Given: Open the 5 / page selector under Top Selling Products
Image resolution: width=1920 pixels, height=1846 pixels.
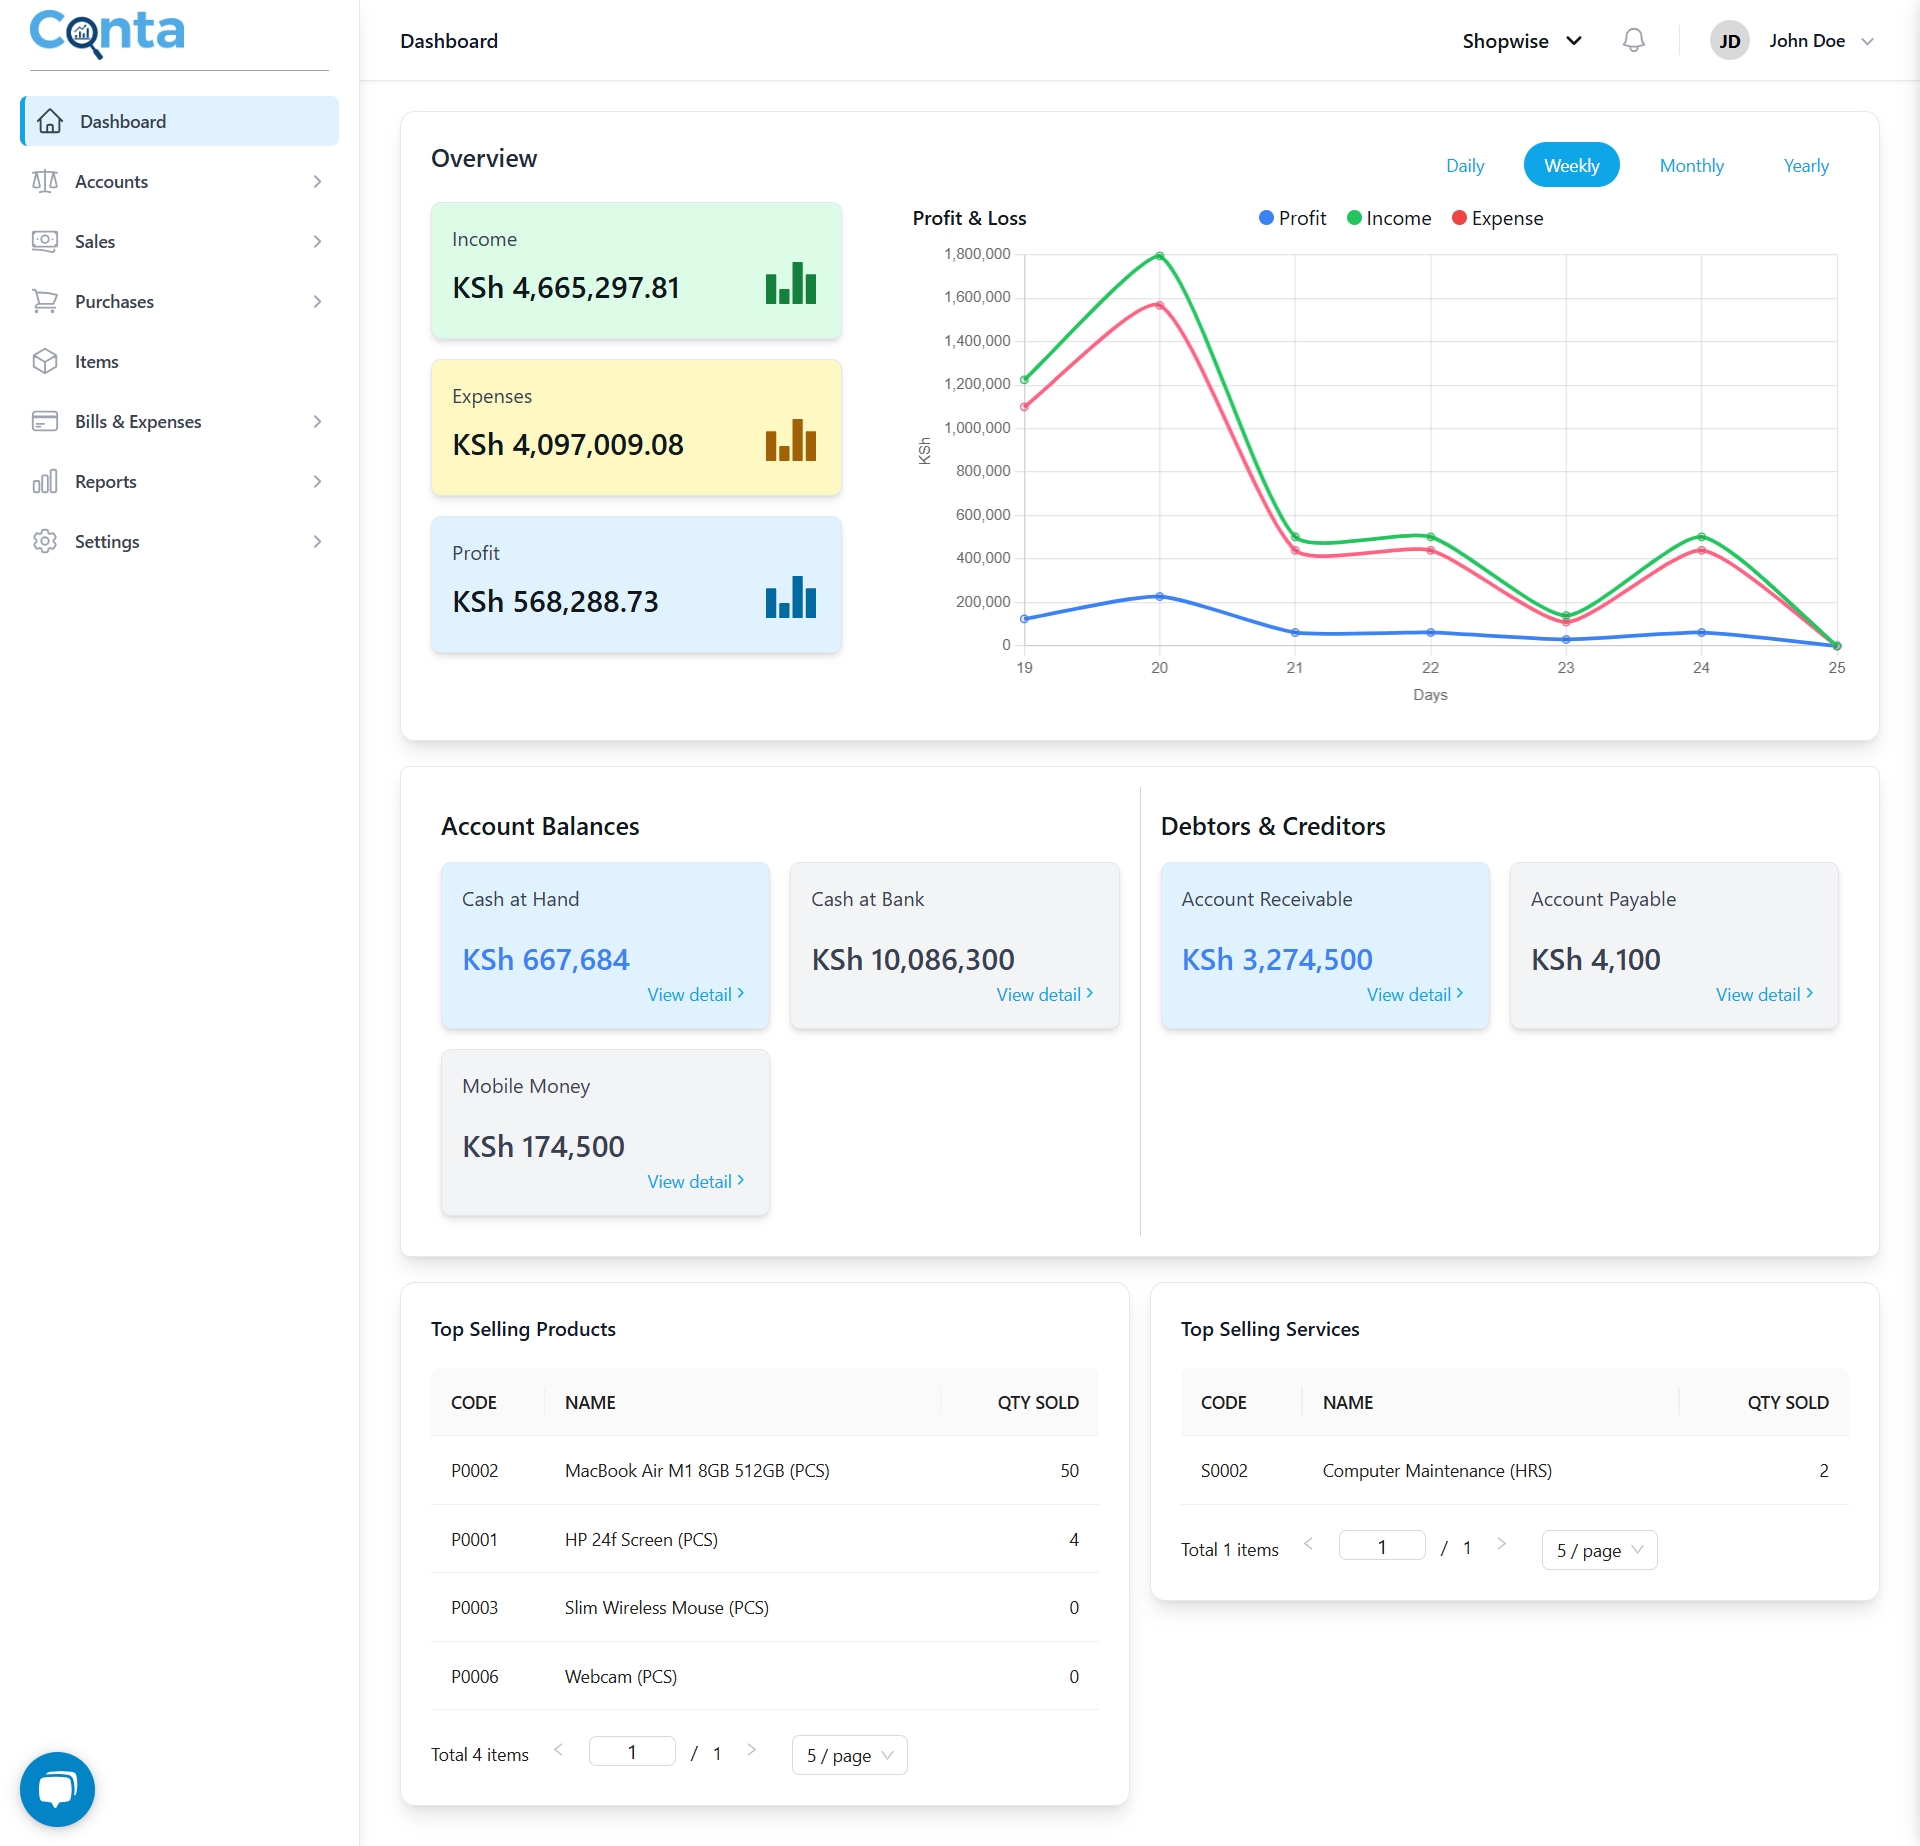Looking at the screenshot, I should [x=848, y=1755].
